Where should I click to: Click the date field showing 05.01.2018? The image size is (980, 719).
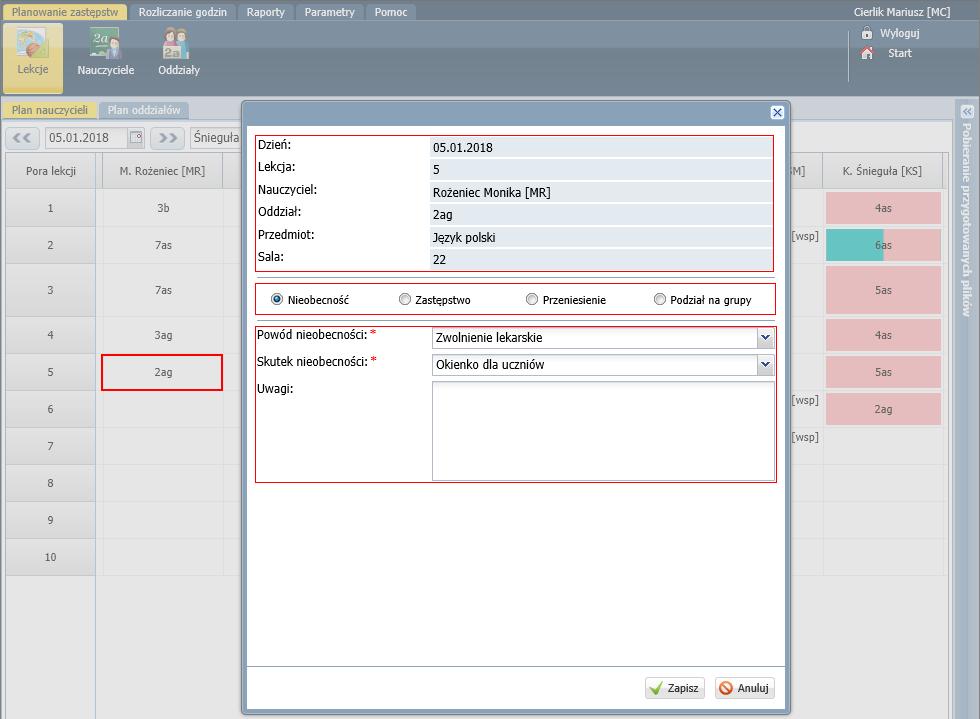click(x=86, y=138)
